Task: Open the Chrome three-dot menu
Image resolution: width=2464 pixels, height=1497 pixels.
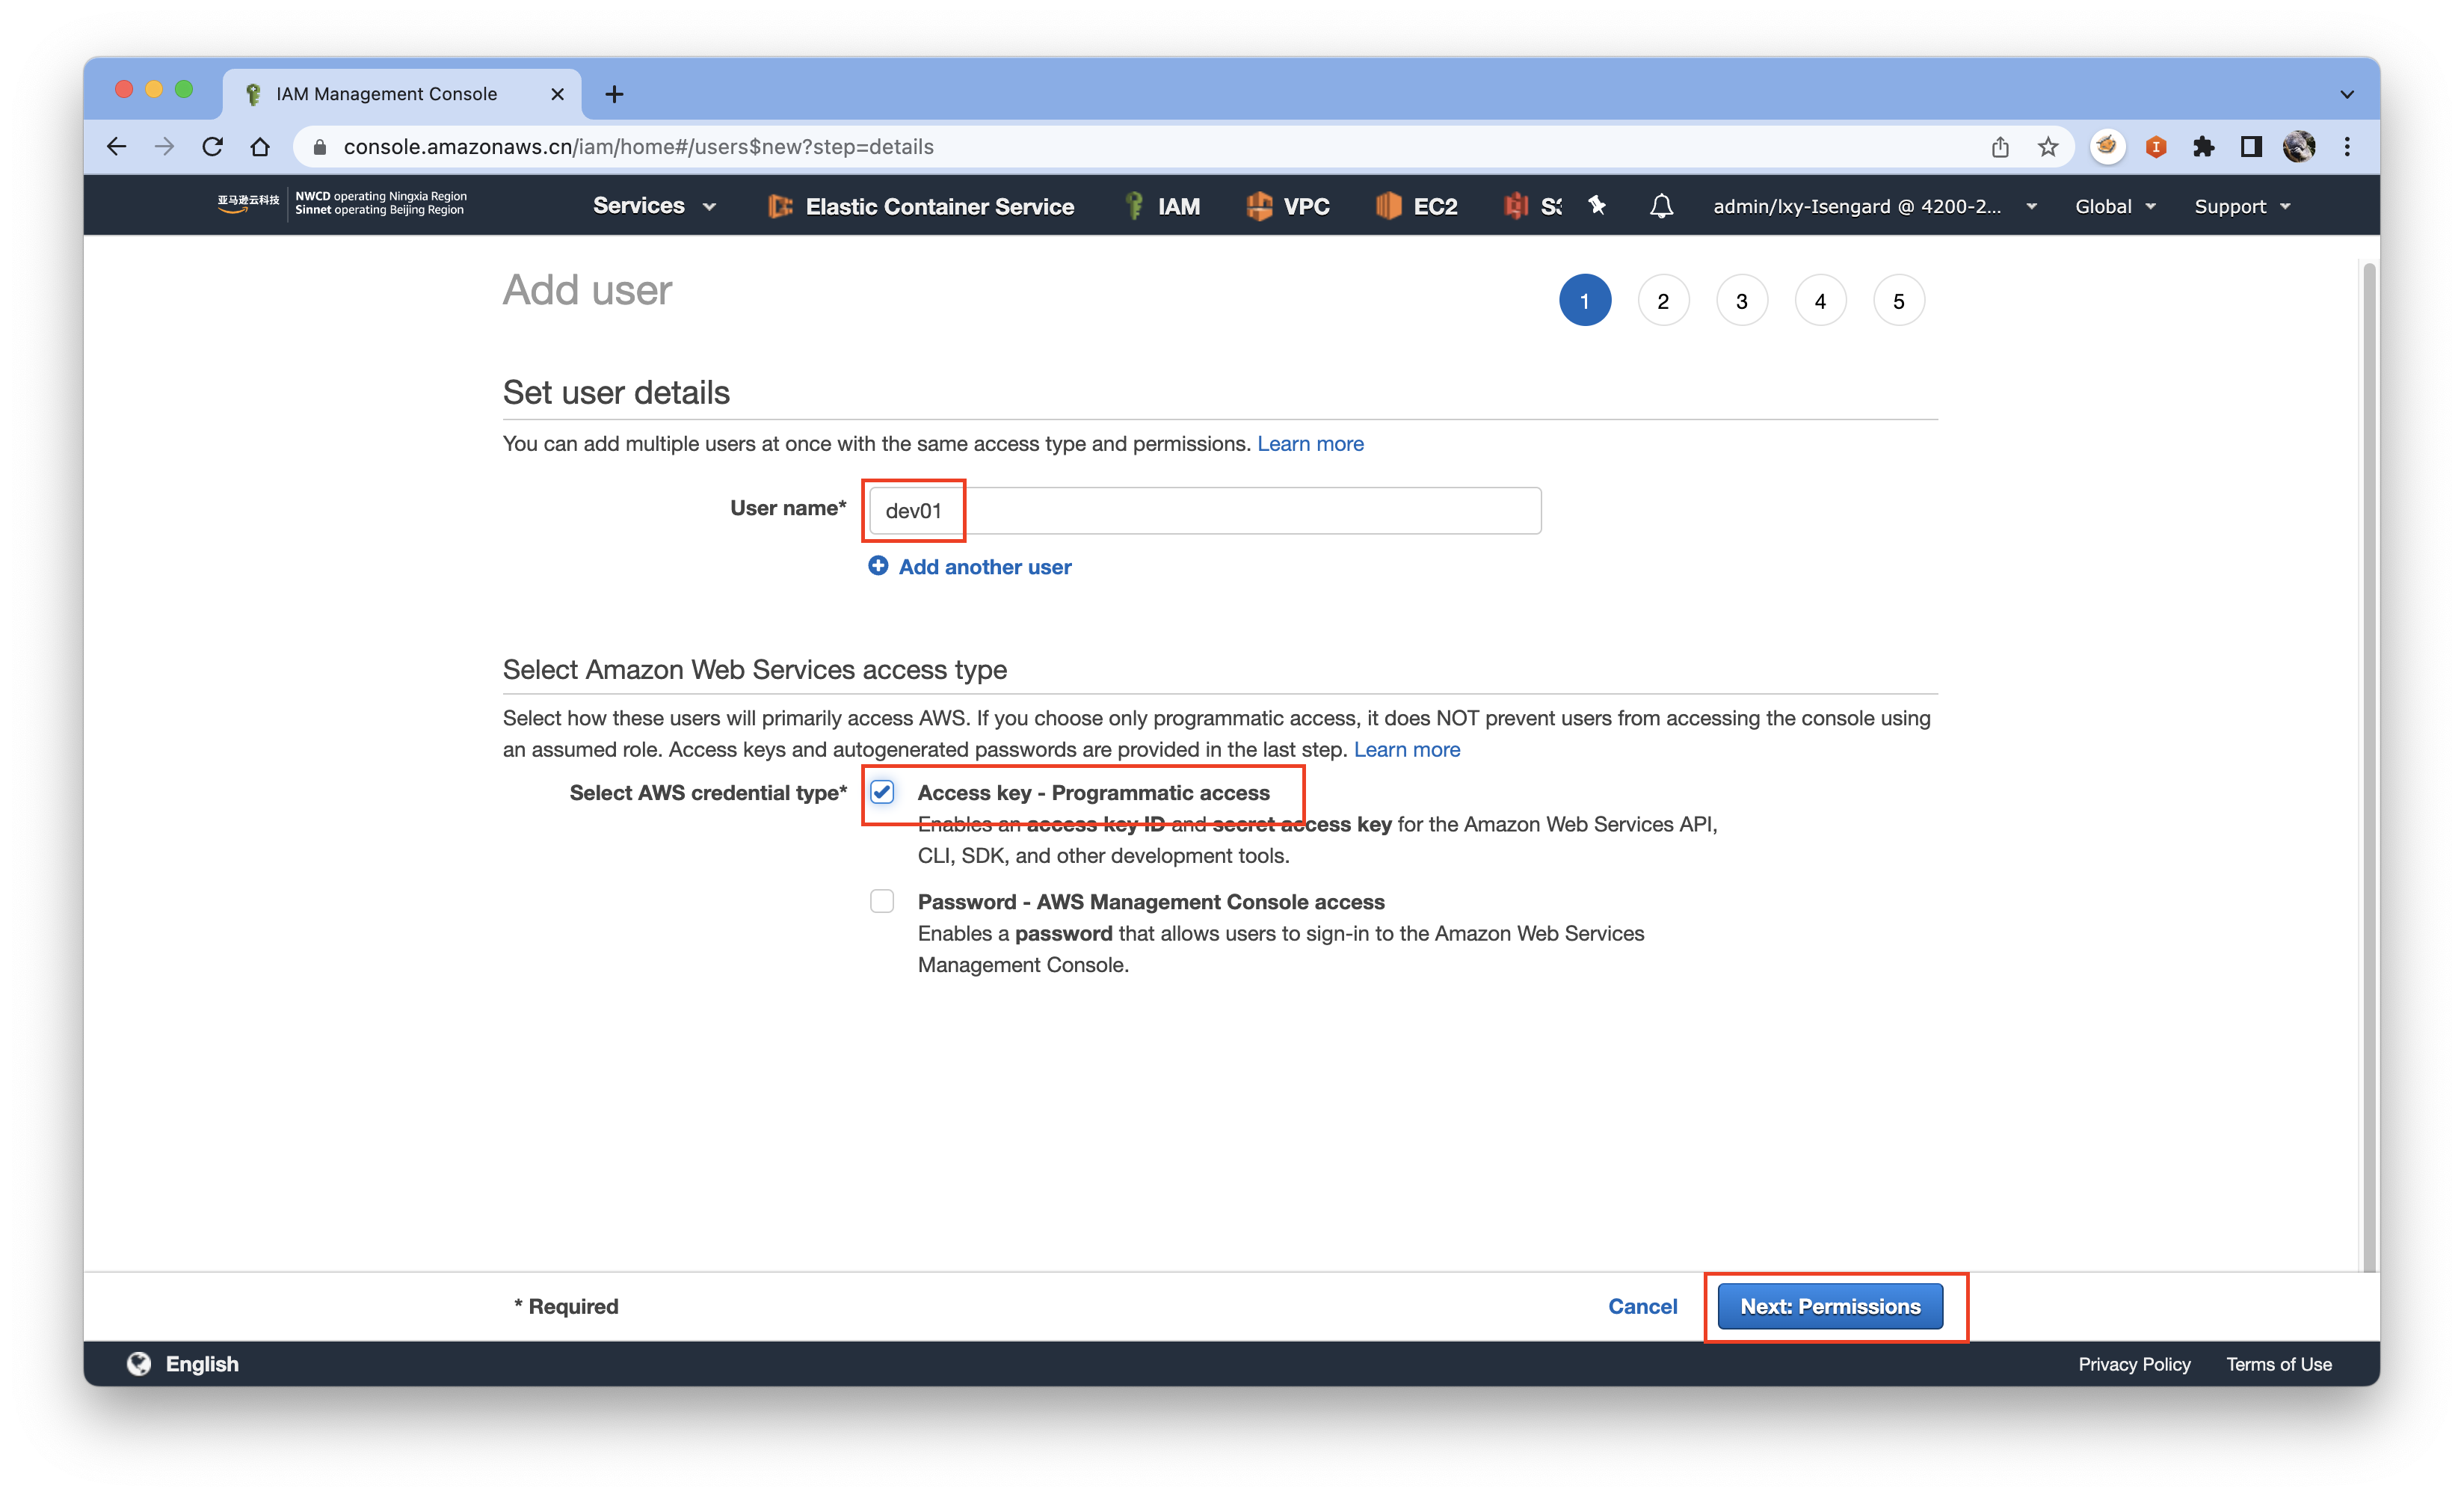Action: [2347, 147]
